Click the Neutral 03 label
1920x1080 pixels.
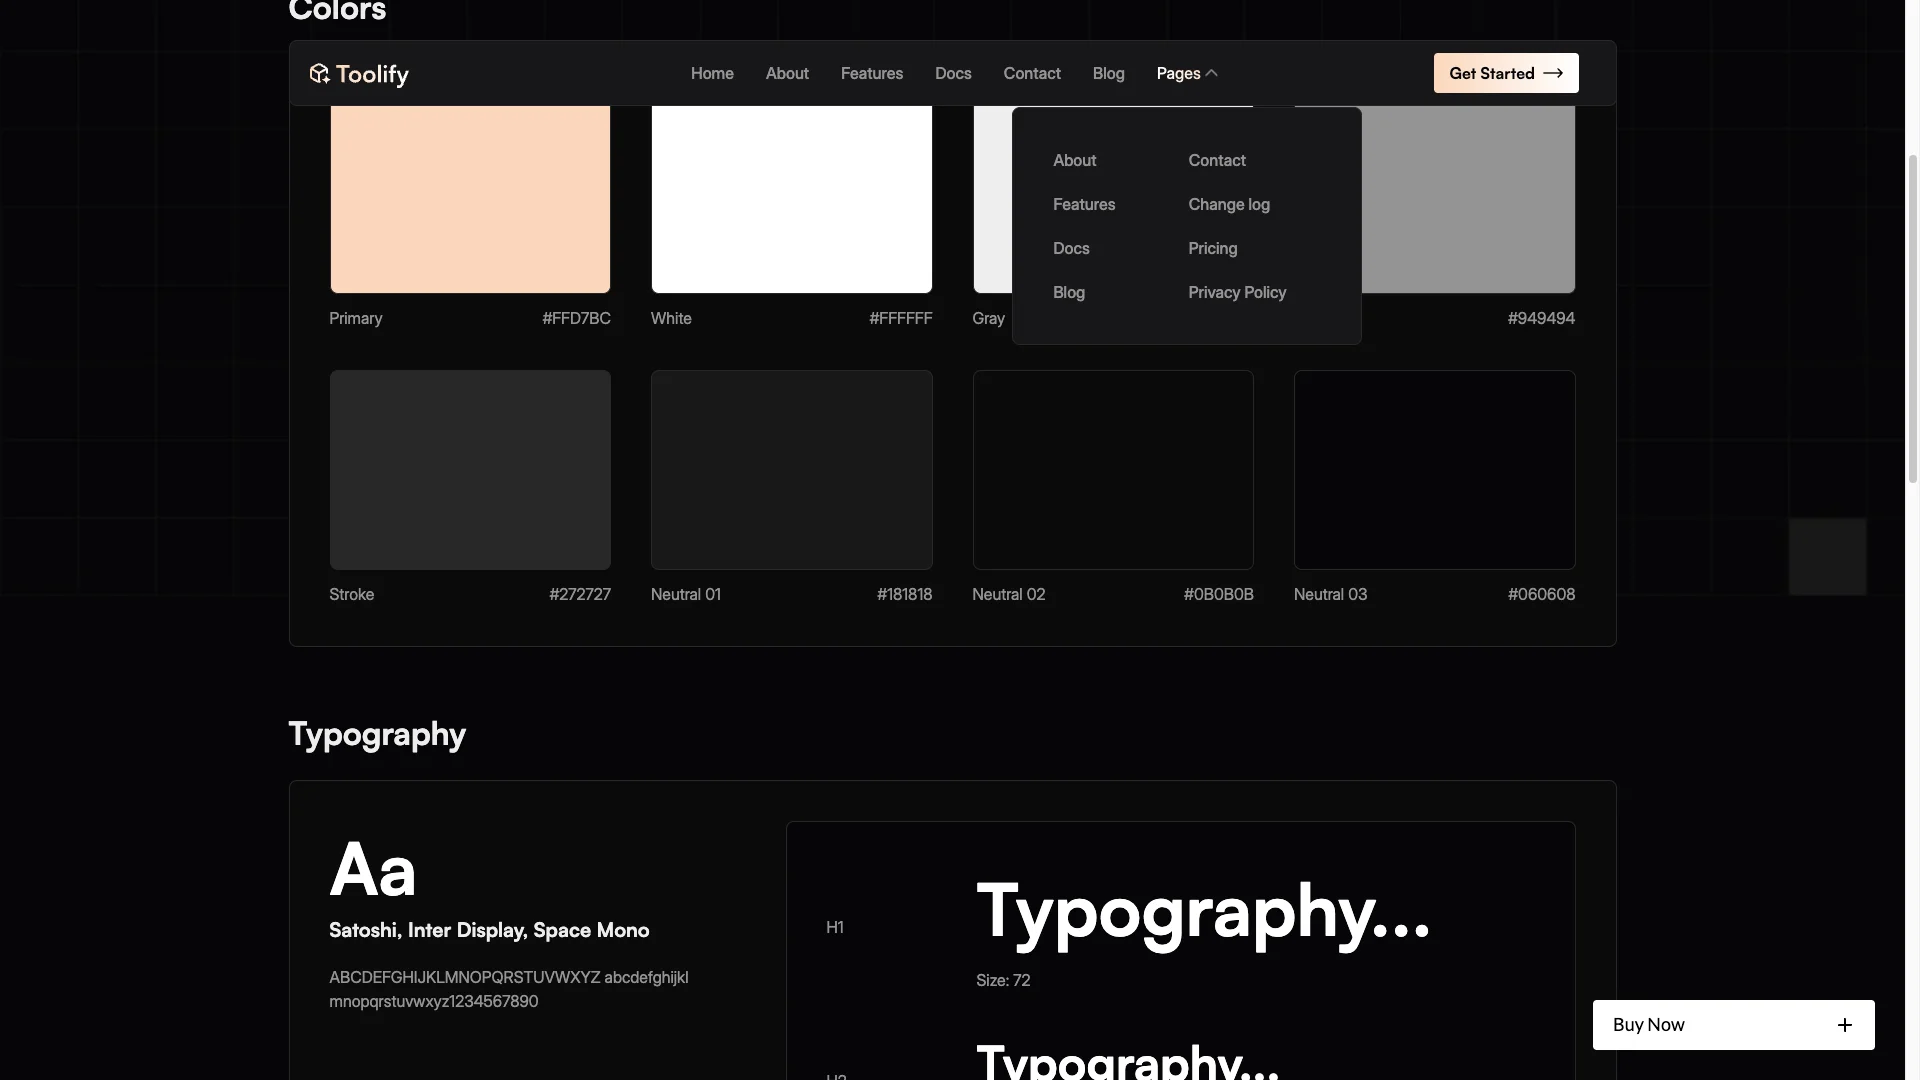[x=1330, y=594]
